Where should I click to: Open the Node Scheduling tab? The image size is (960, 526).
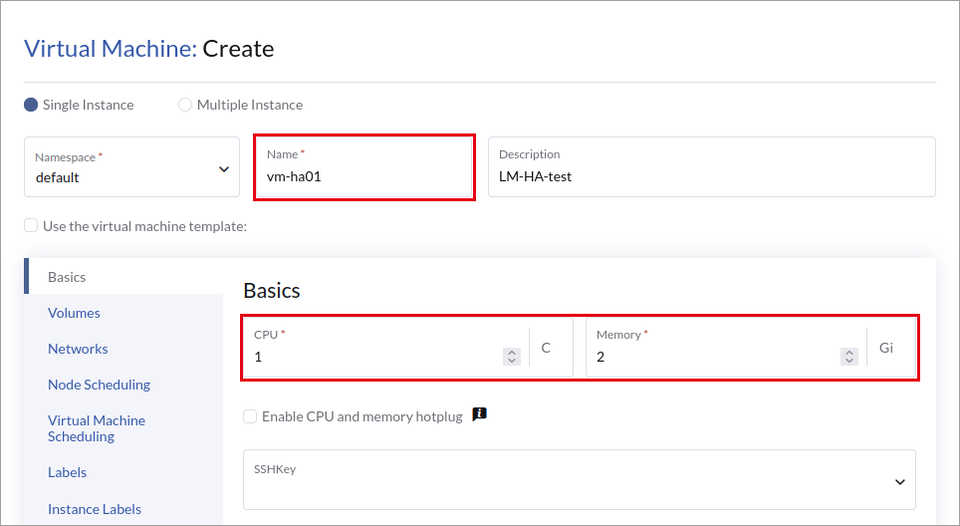[99, 385]
